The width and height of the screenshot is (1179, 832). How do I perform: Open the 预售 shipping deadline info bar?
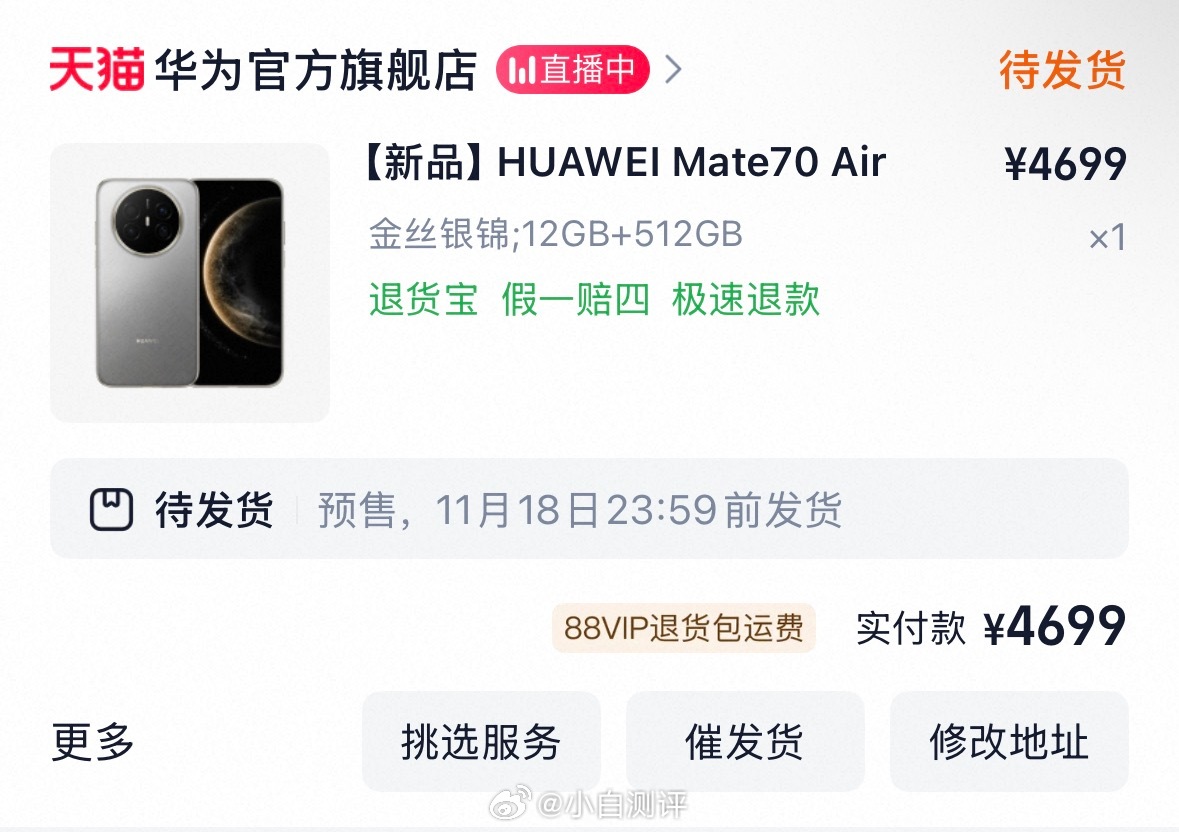pyautogui.click(x=590, y=508)
